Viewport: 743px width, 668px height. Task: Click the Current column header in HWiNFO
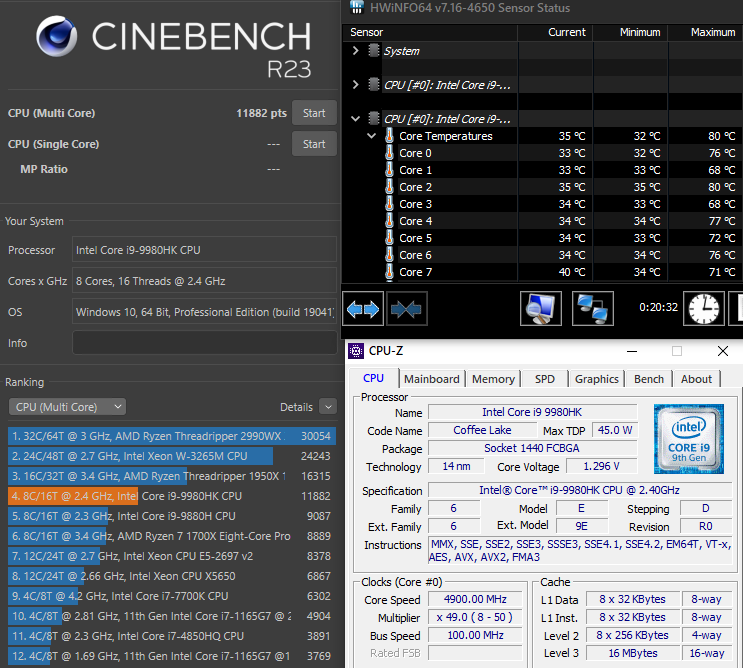pyautogui.click(x=555, y=32)
